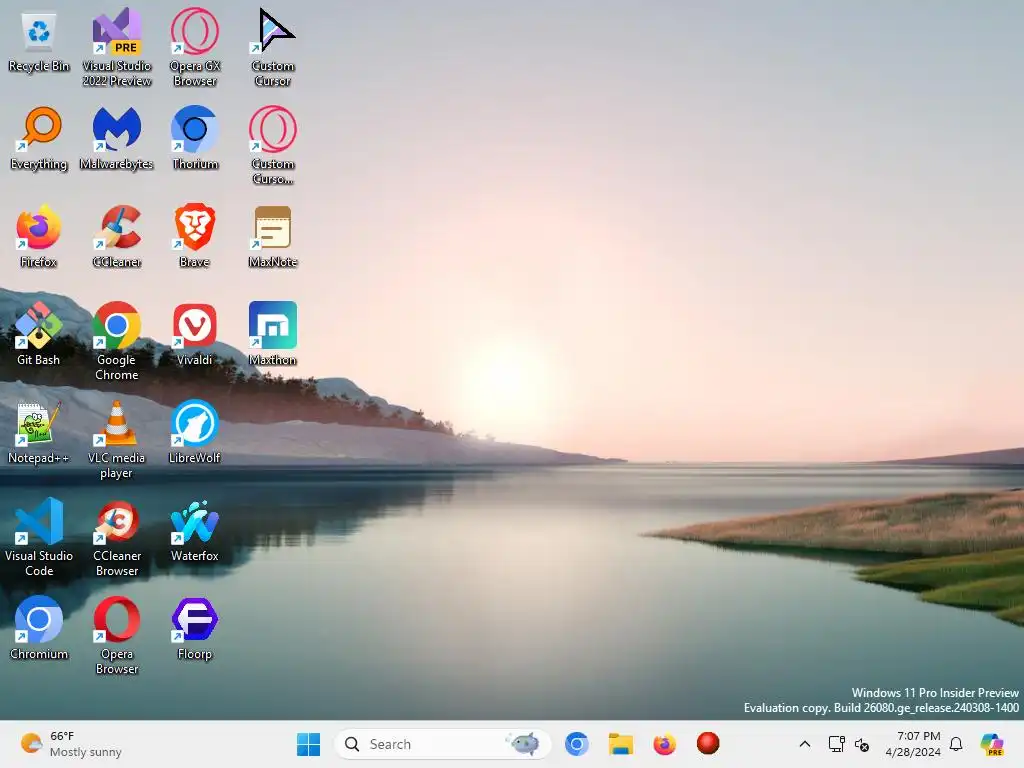
Task: Select the Custom Curso... Opera-ring shortcut
Action: click(x=273, y=145)
